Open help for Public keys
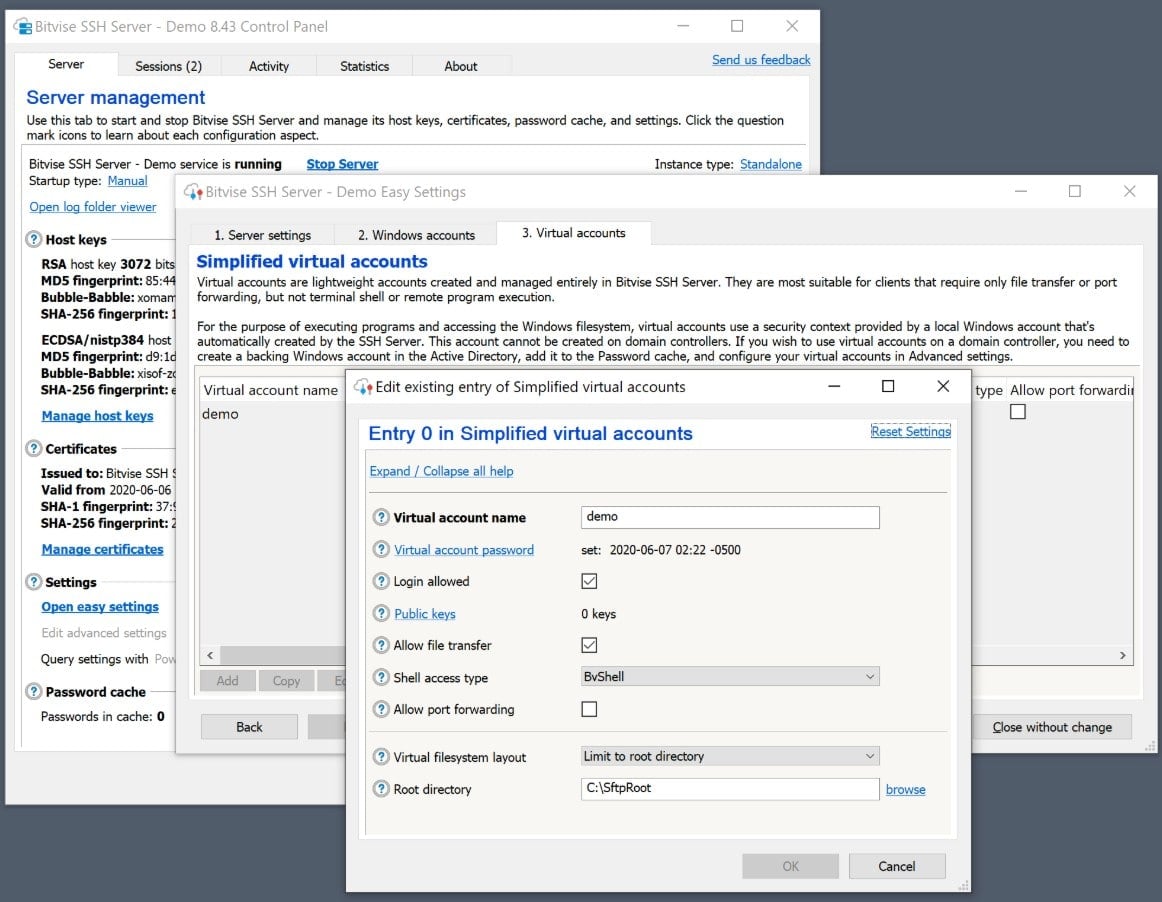 381,613
